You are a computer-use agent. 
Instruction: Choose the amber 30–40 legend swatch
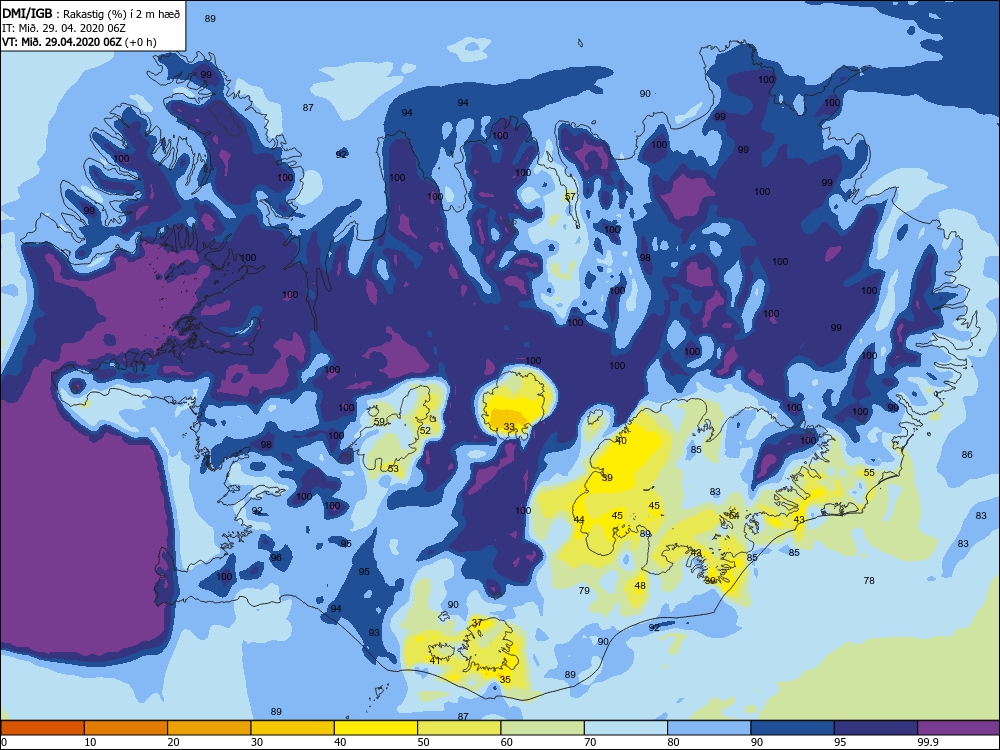[x=293, y=728]
